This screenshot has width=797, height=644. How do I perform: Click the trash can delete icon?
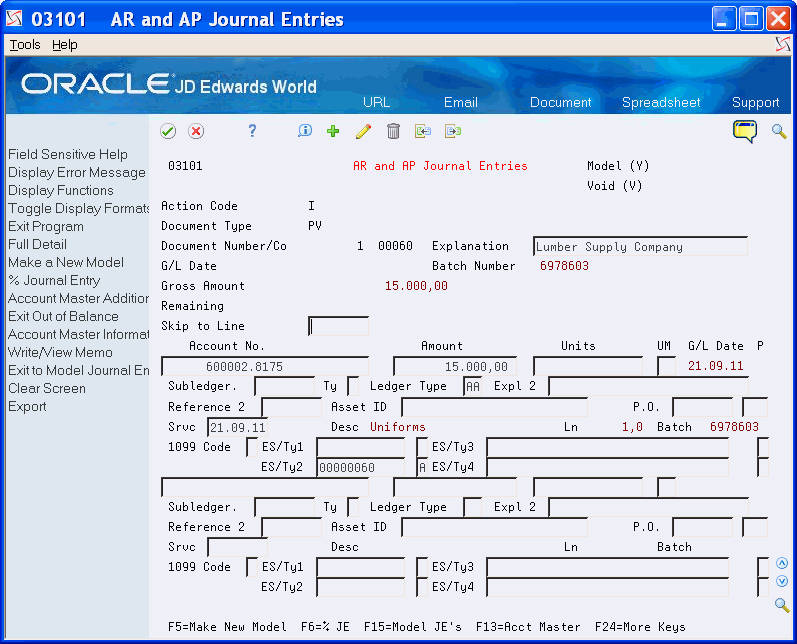coord(393,131)
